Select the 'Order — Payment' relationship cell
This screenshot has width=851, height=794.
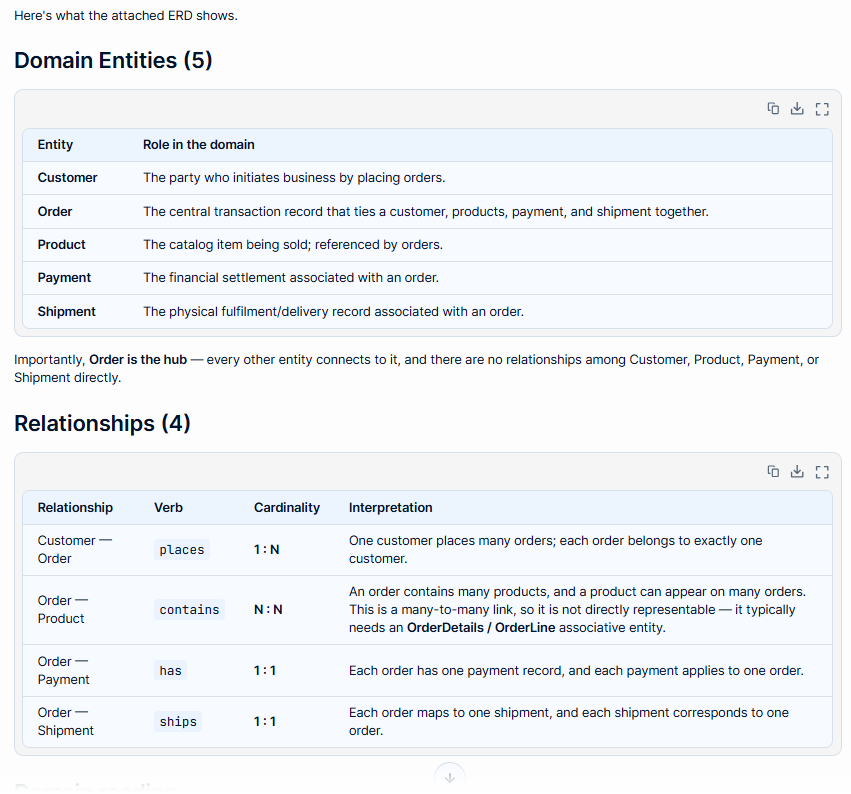pyautogui.click(x=63, y=670)
